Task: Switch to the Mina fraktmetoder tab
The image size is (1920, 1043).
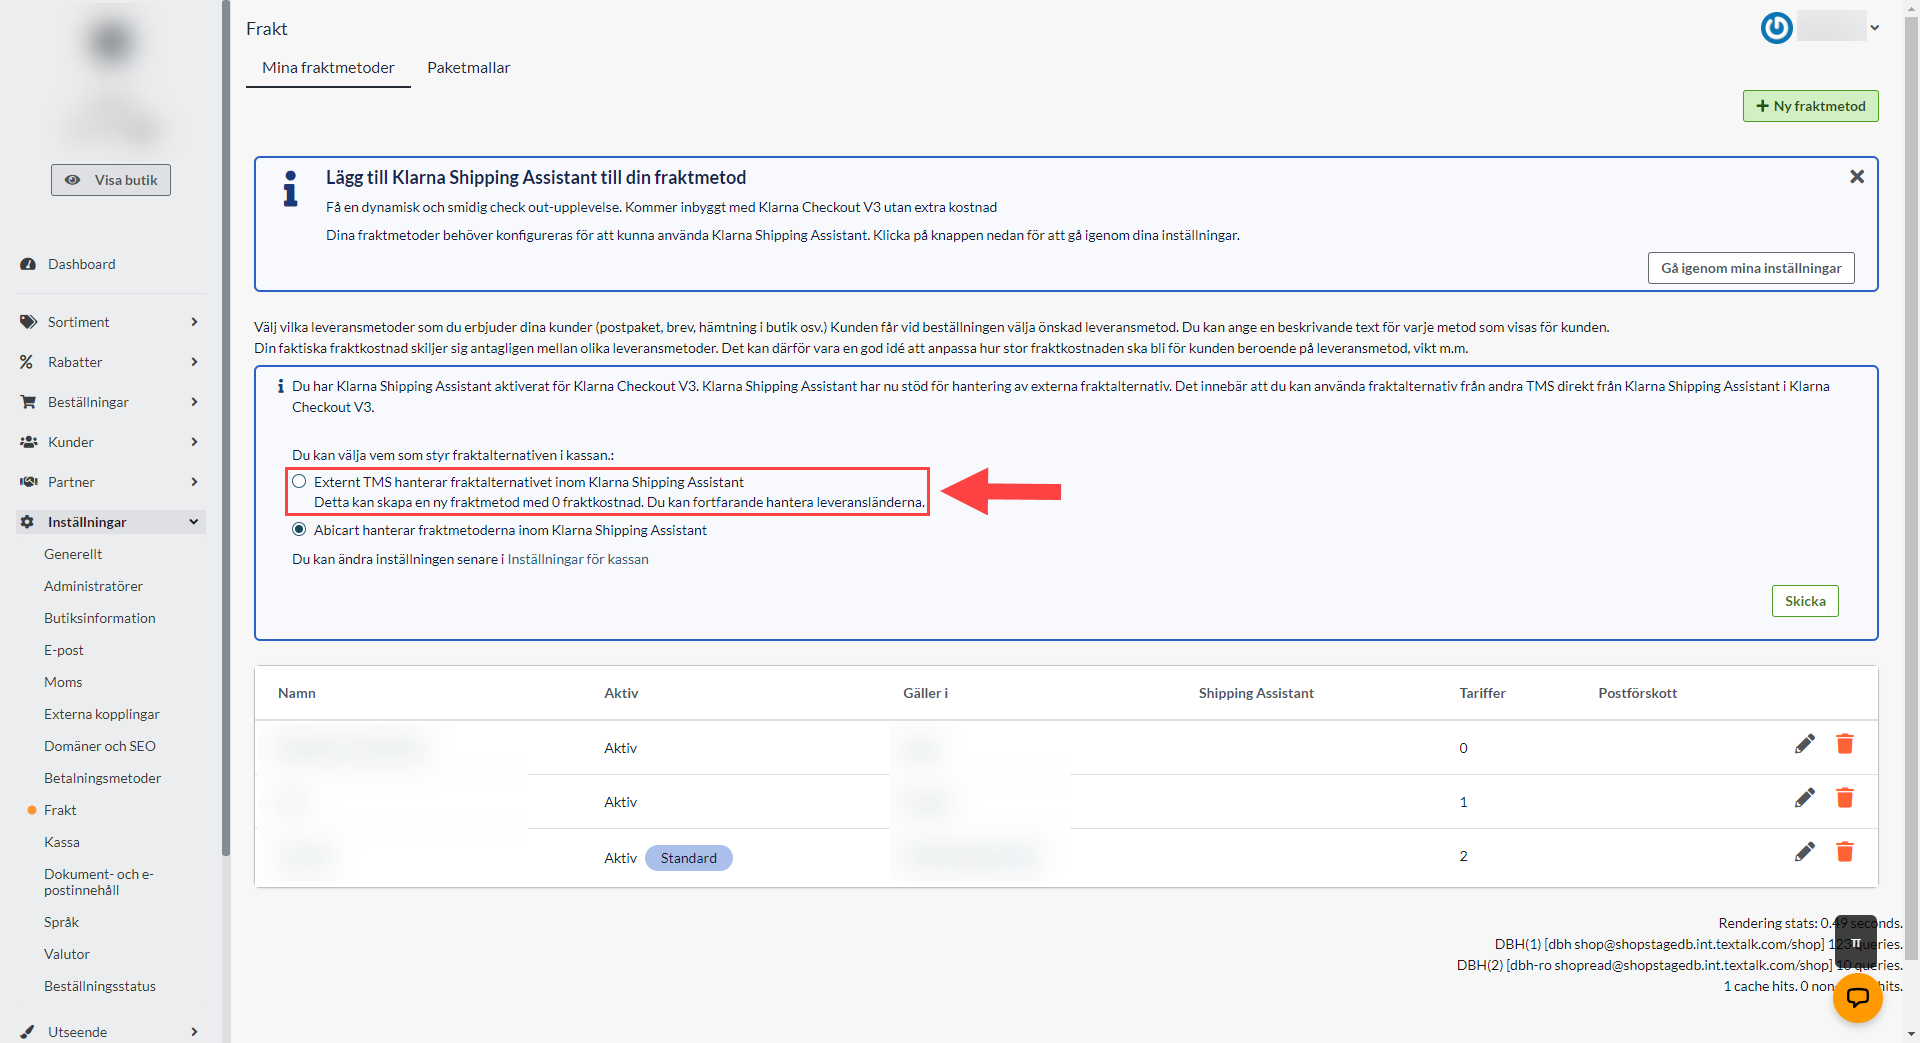Action: pyautogui.click(x=328, y=68)
